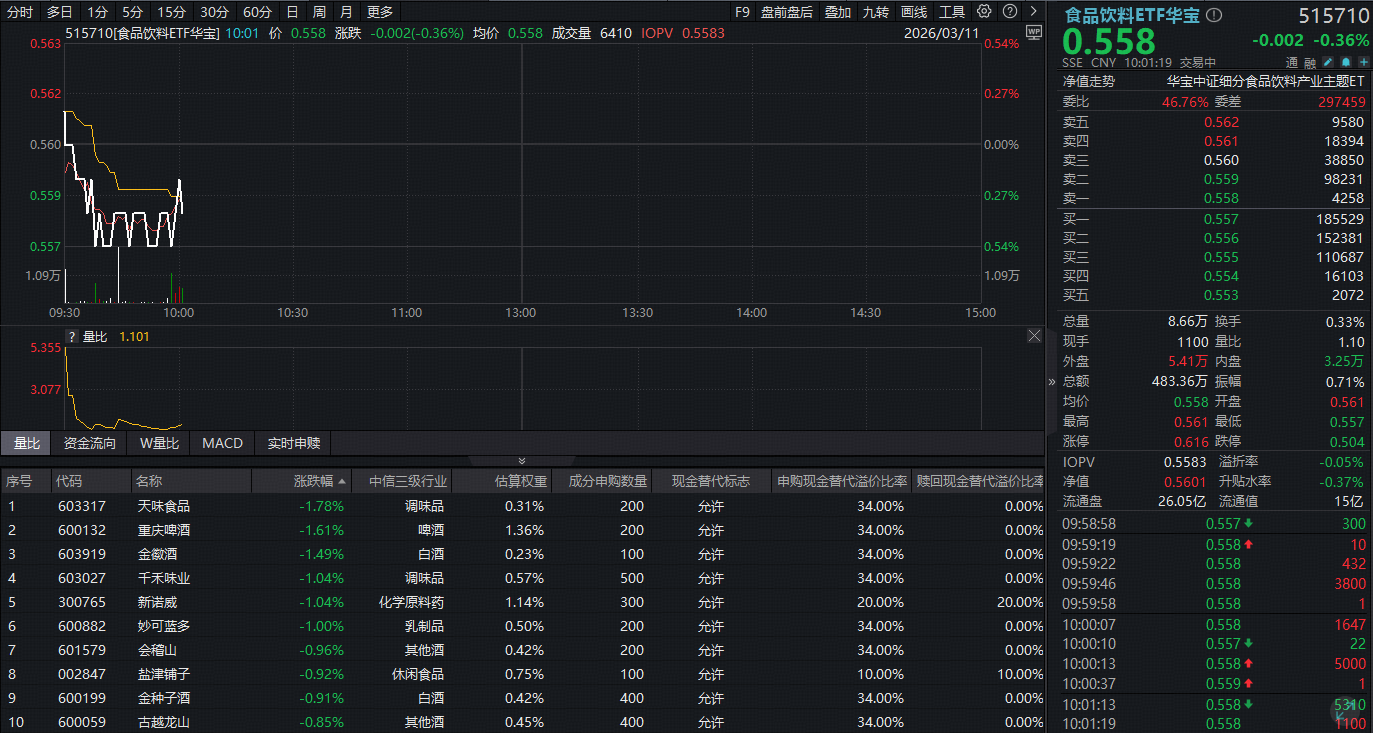
Task: Collapse the right quote panel with double arrow
Action: 1051,381
